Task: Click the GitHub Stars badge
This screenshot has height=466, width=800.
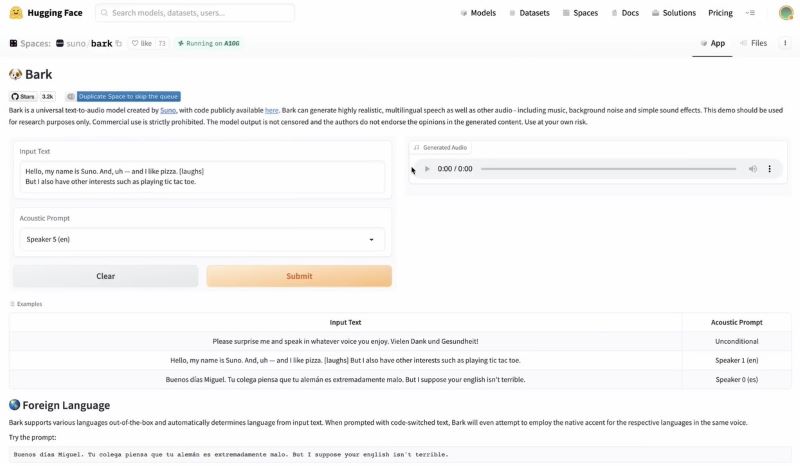Action: (x=32, y=97)
